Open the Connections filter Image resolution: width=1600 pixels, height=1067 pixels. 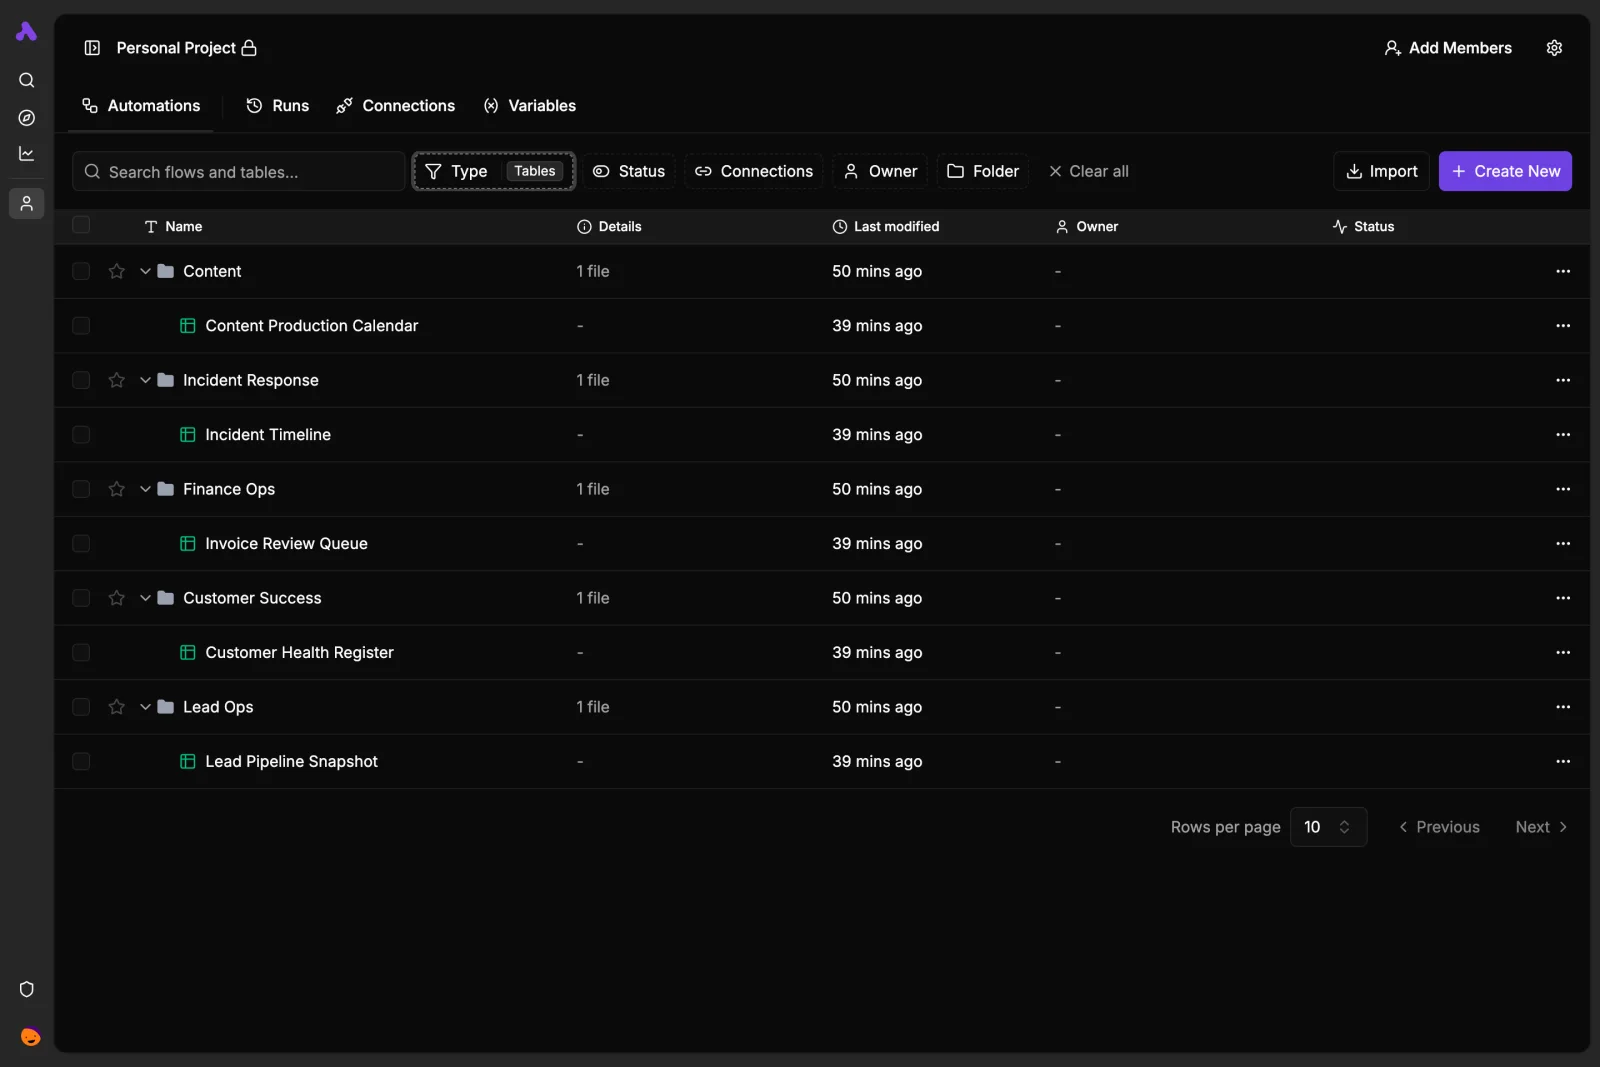point(754,171)
